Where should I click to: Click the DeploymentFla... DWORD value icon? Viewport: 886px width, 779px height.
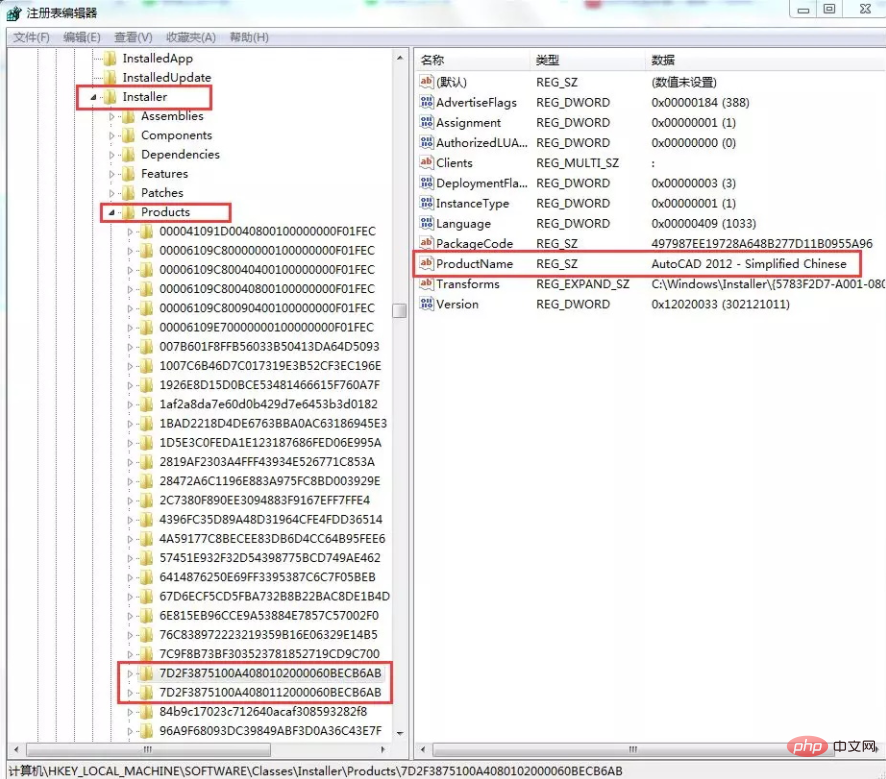tap(427, 182)
